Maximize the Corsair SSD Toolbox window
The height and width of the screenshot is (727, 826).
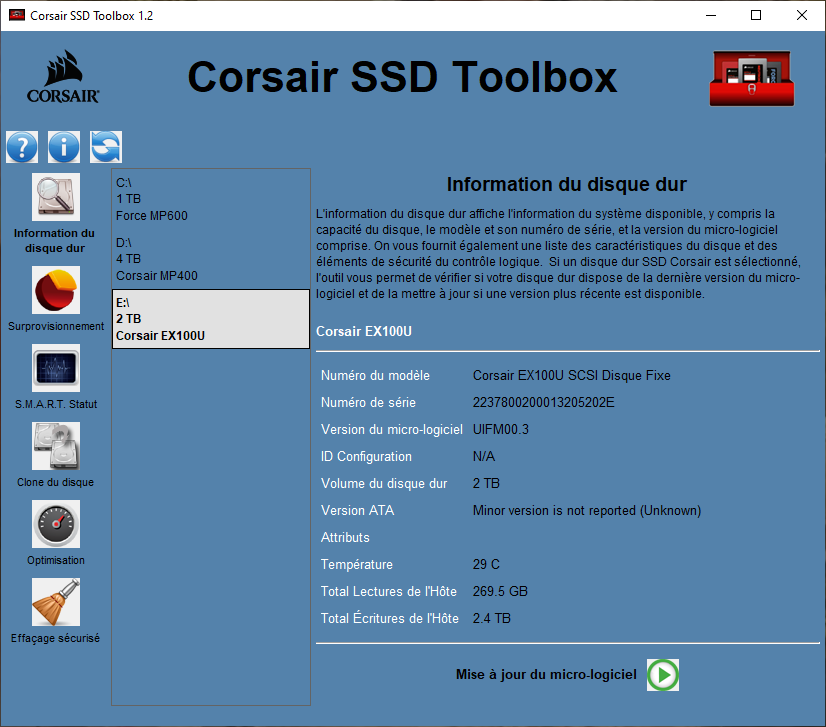click(x=756, y=15)
